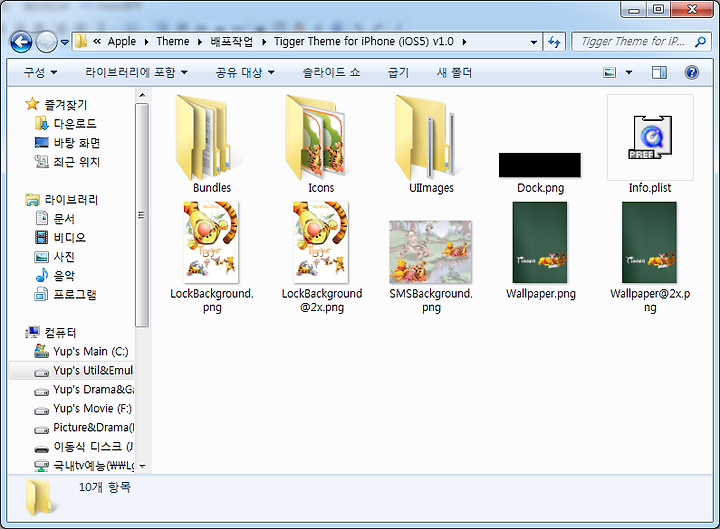Viewport: 720px width, 529px height.
Task: Open 음악 library in sidebar
Action: [55, 276]
